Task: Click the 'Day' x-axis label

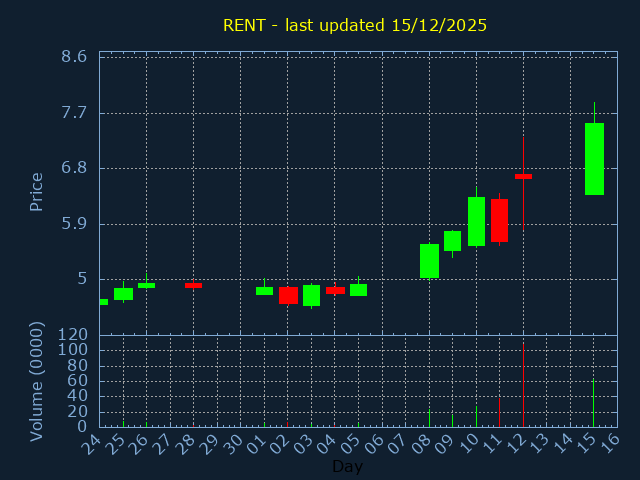Action: 347,466
